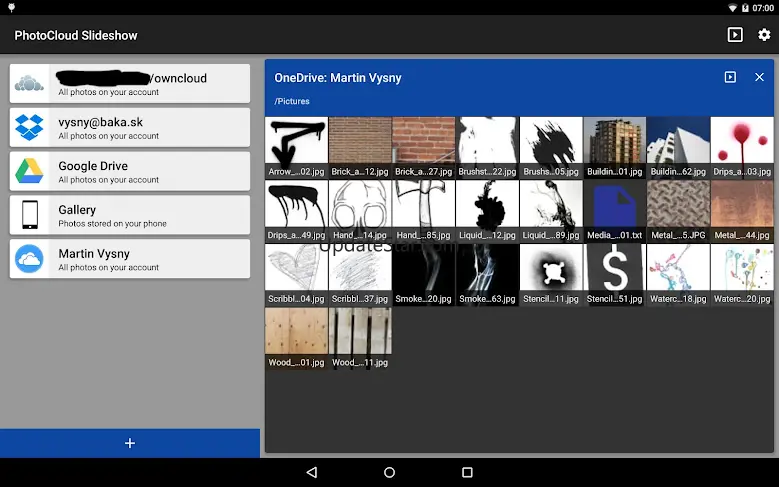Select the ownCloud account
This screenshot has height=487, width=779.
[x=130, y=83]
